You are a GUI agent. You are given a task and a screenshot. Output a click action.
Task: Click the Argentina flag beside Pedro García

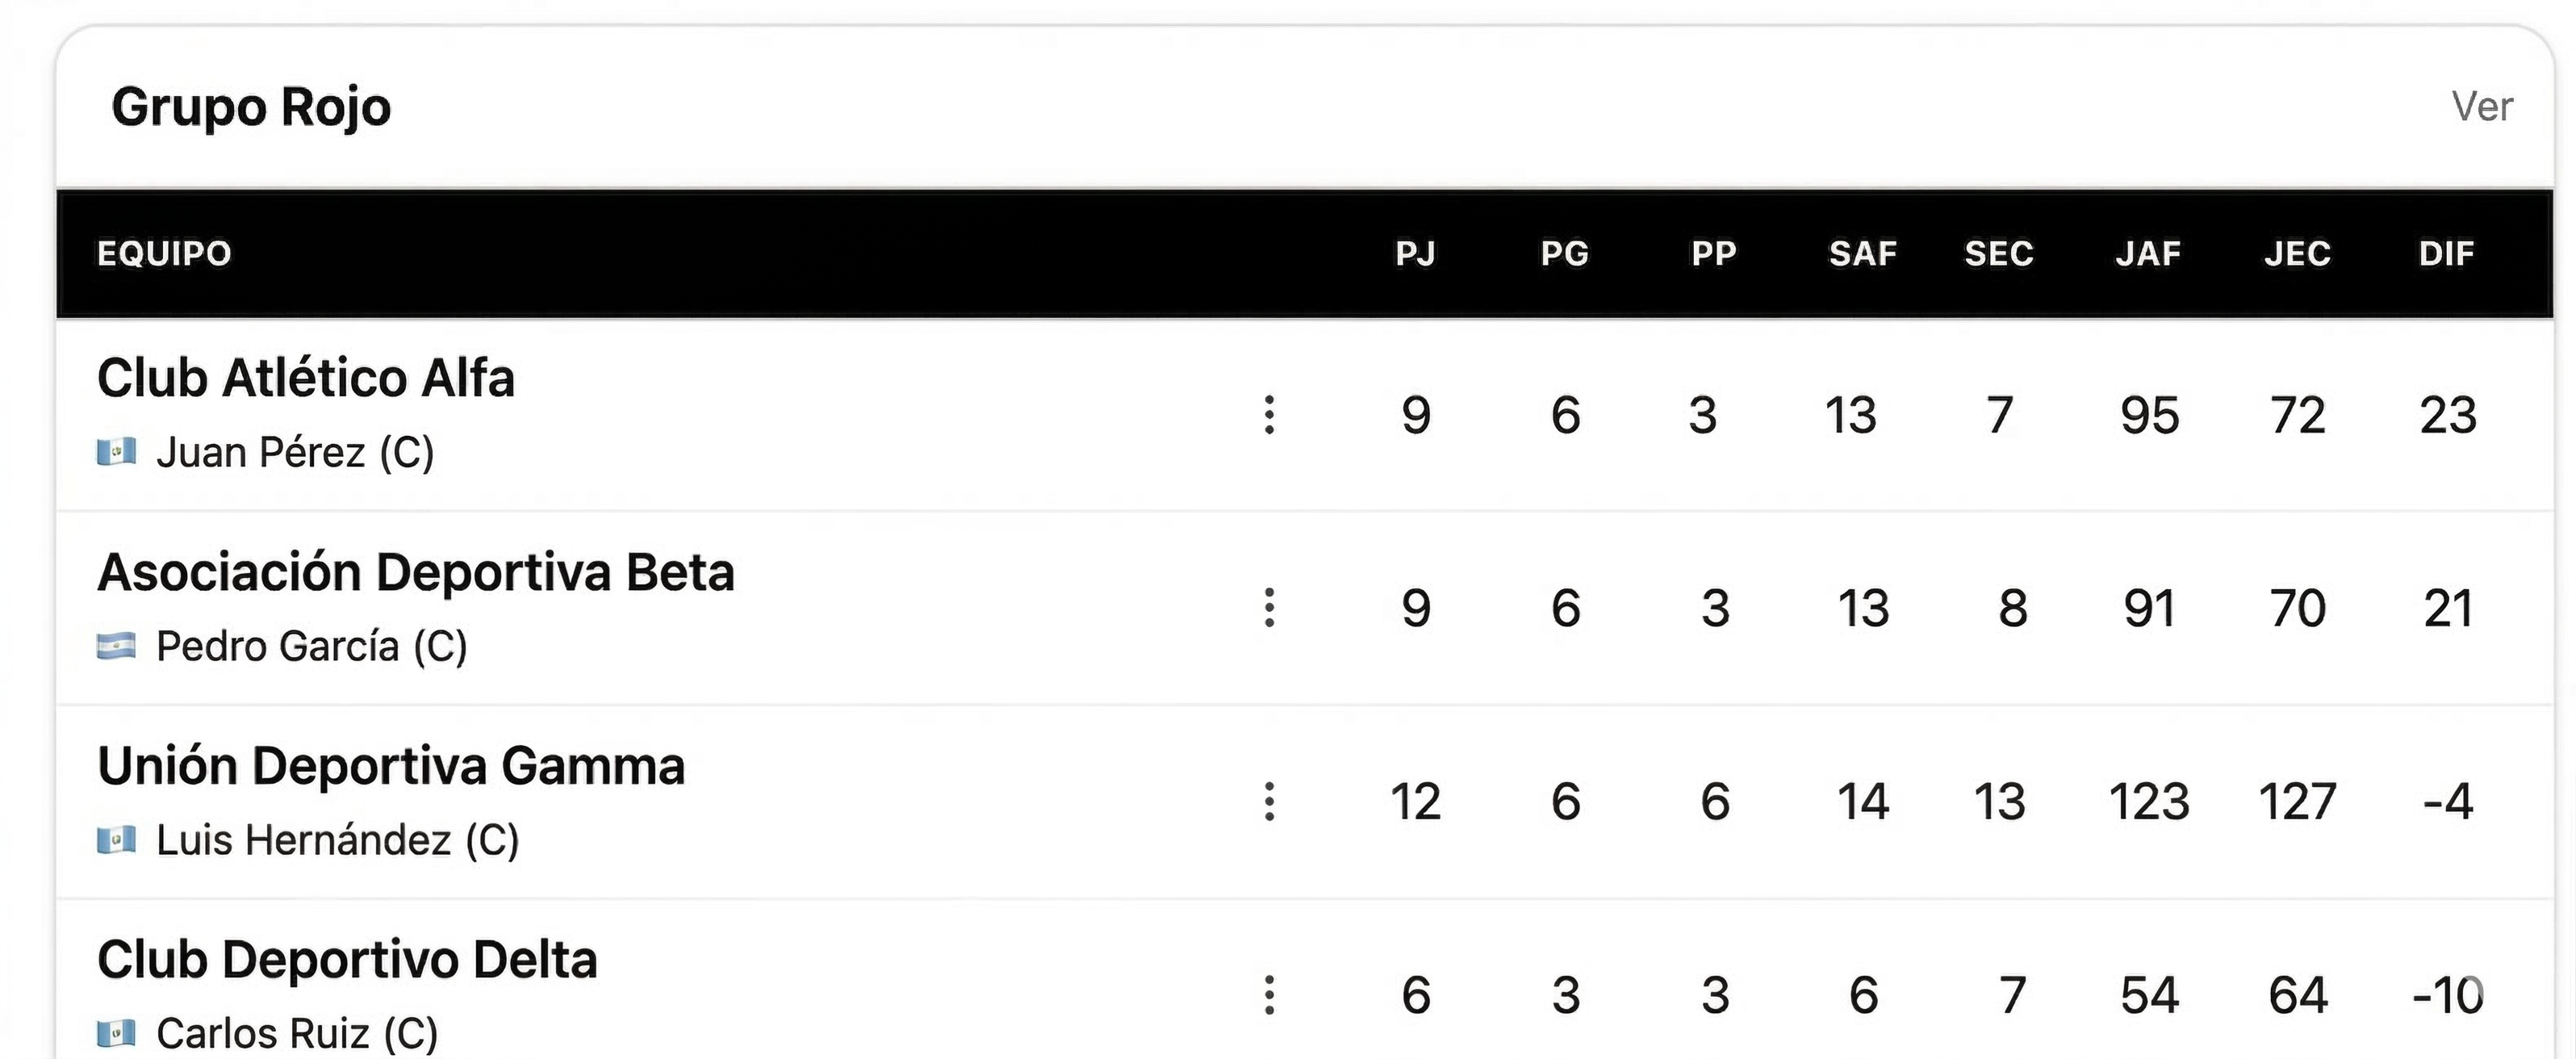(118, 645)
